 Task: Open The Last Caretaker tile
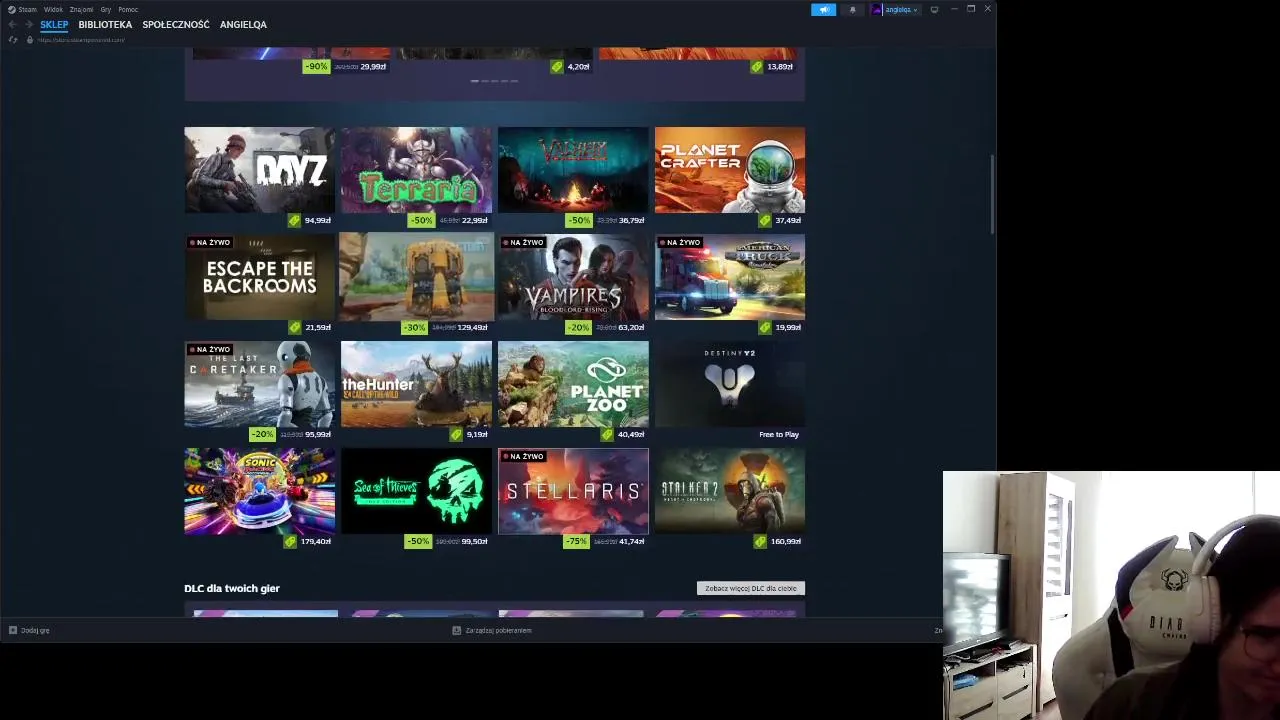(x=260, y=384)
